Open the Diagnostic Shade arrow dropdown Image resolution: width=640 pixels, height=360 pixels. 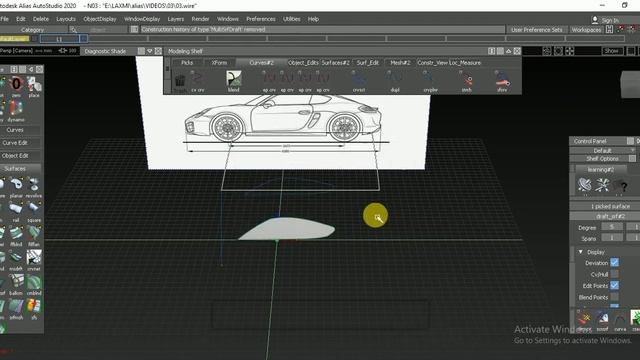point(150,51)
